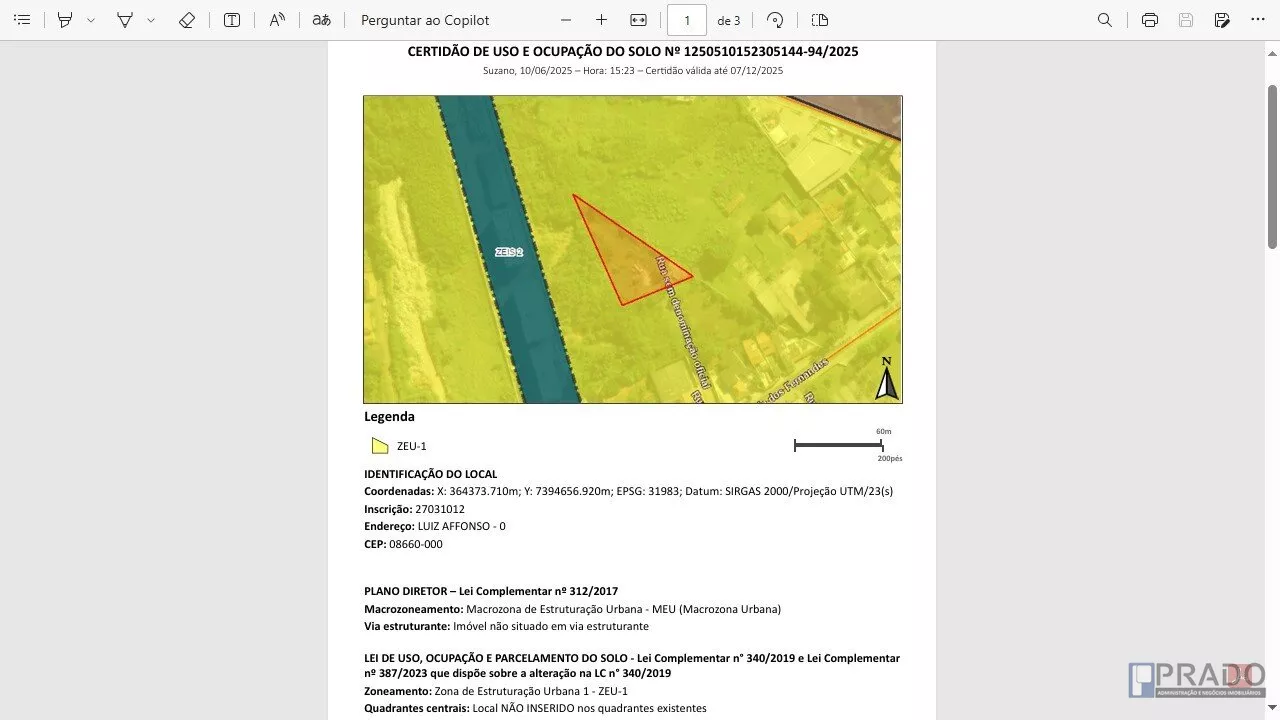Click the add text box tool
This screenshot has width=1280, height=720.
[x=232, y=20]
